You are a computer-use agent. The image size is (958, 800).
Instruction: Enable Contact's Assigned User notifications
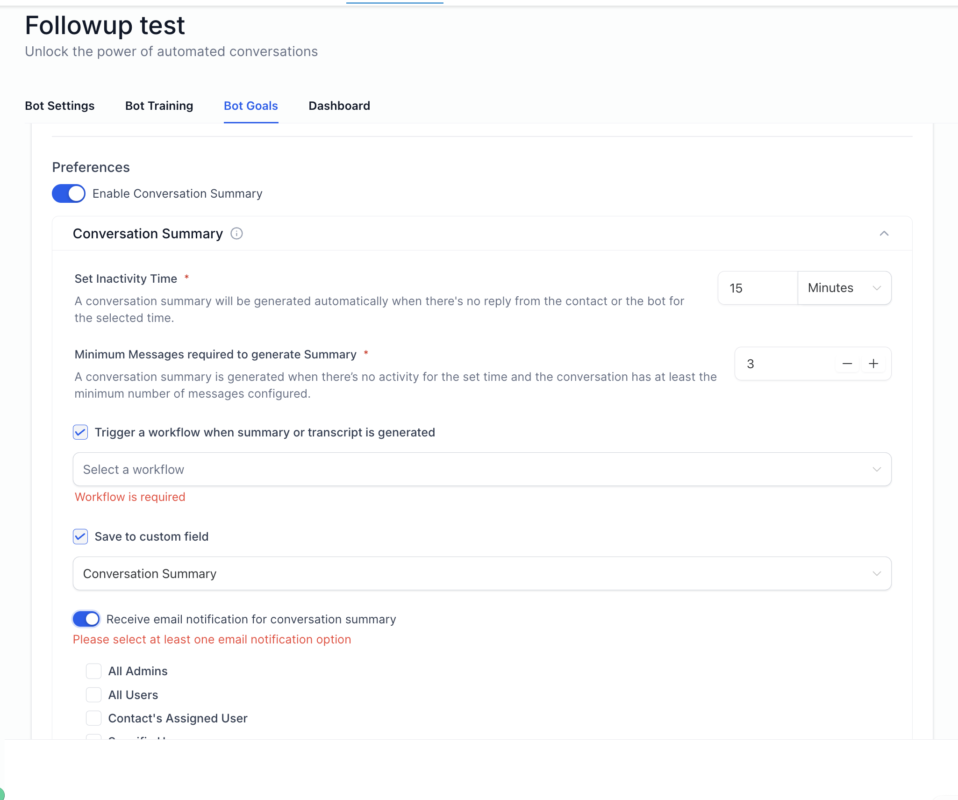[94, 717]
